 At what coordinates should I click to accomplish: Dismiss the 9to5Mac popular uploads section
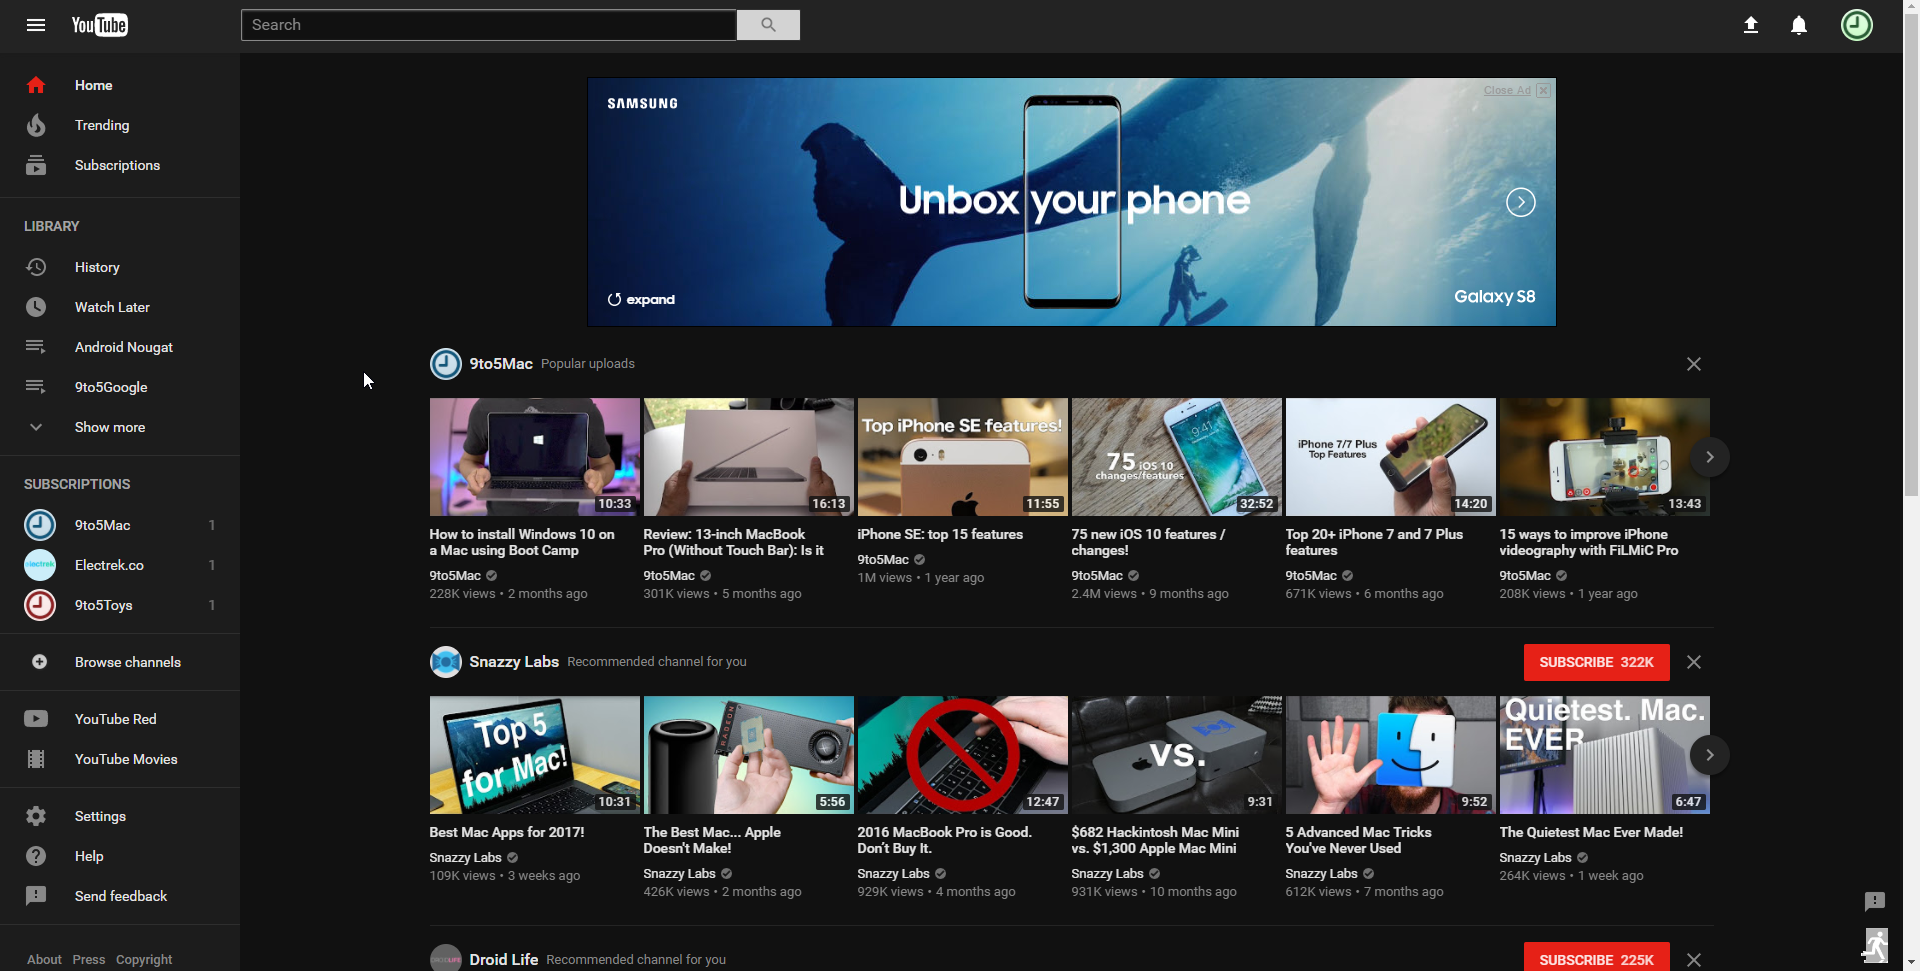[1693, 364]
